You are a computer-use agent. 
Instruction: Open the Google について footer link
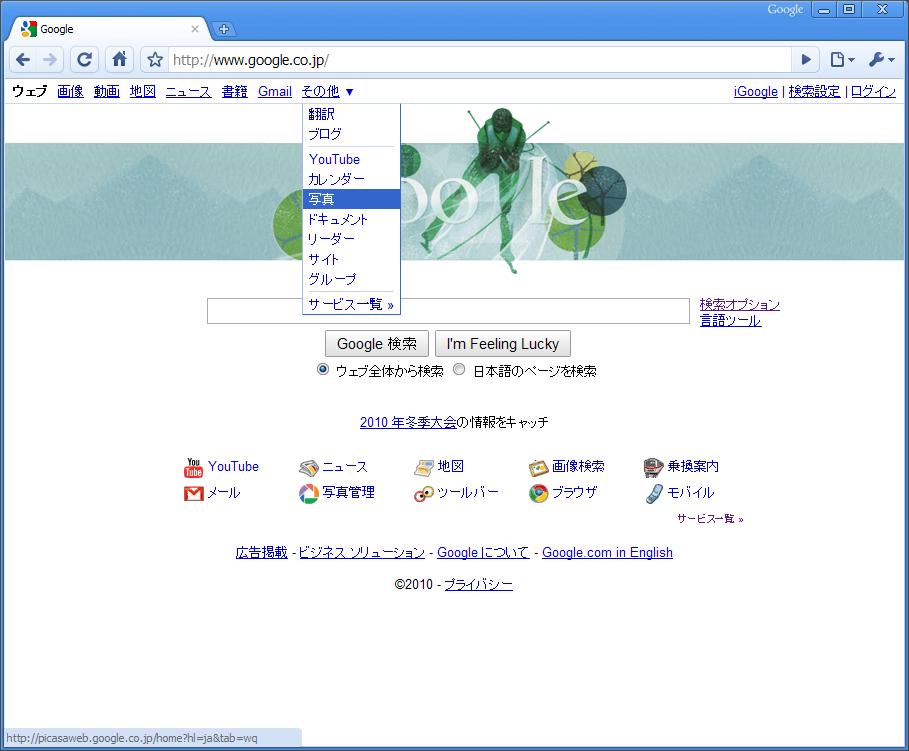[483, 552]
